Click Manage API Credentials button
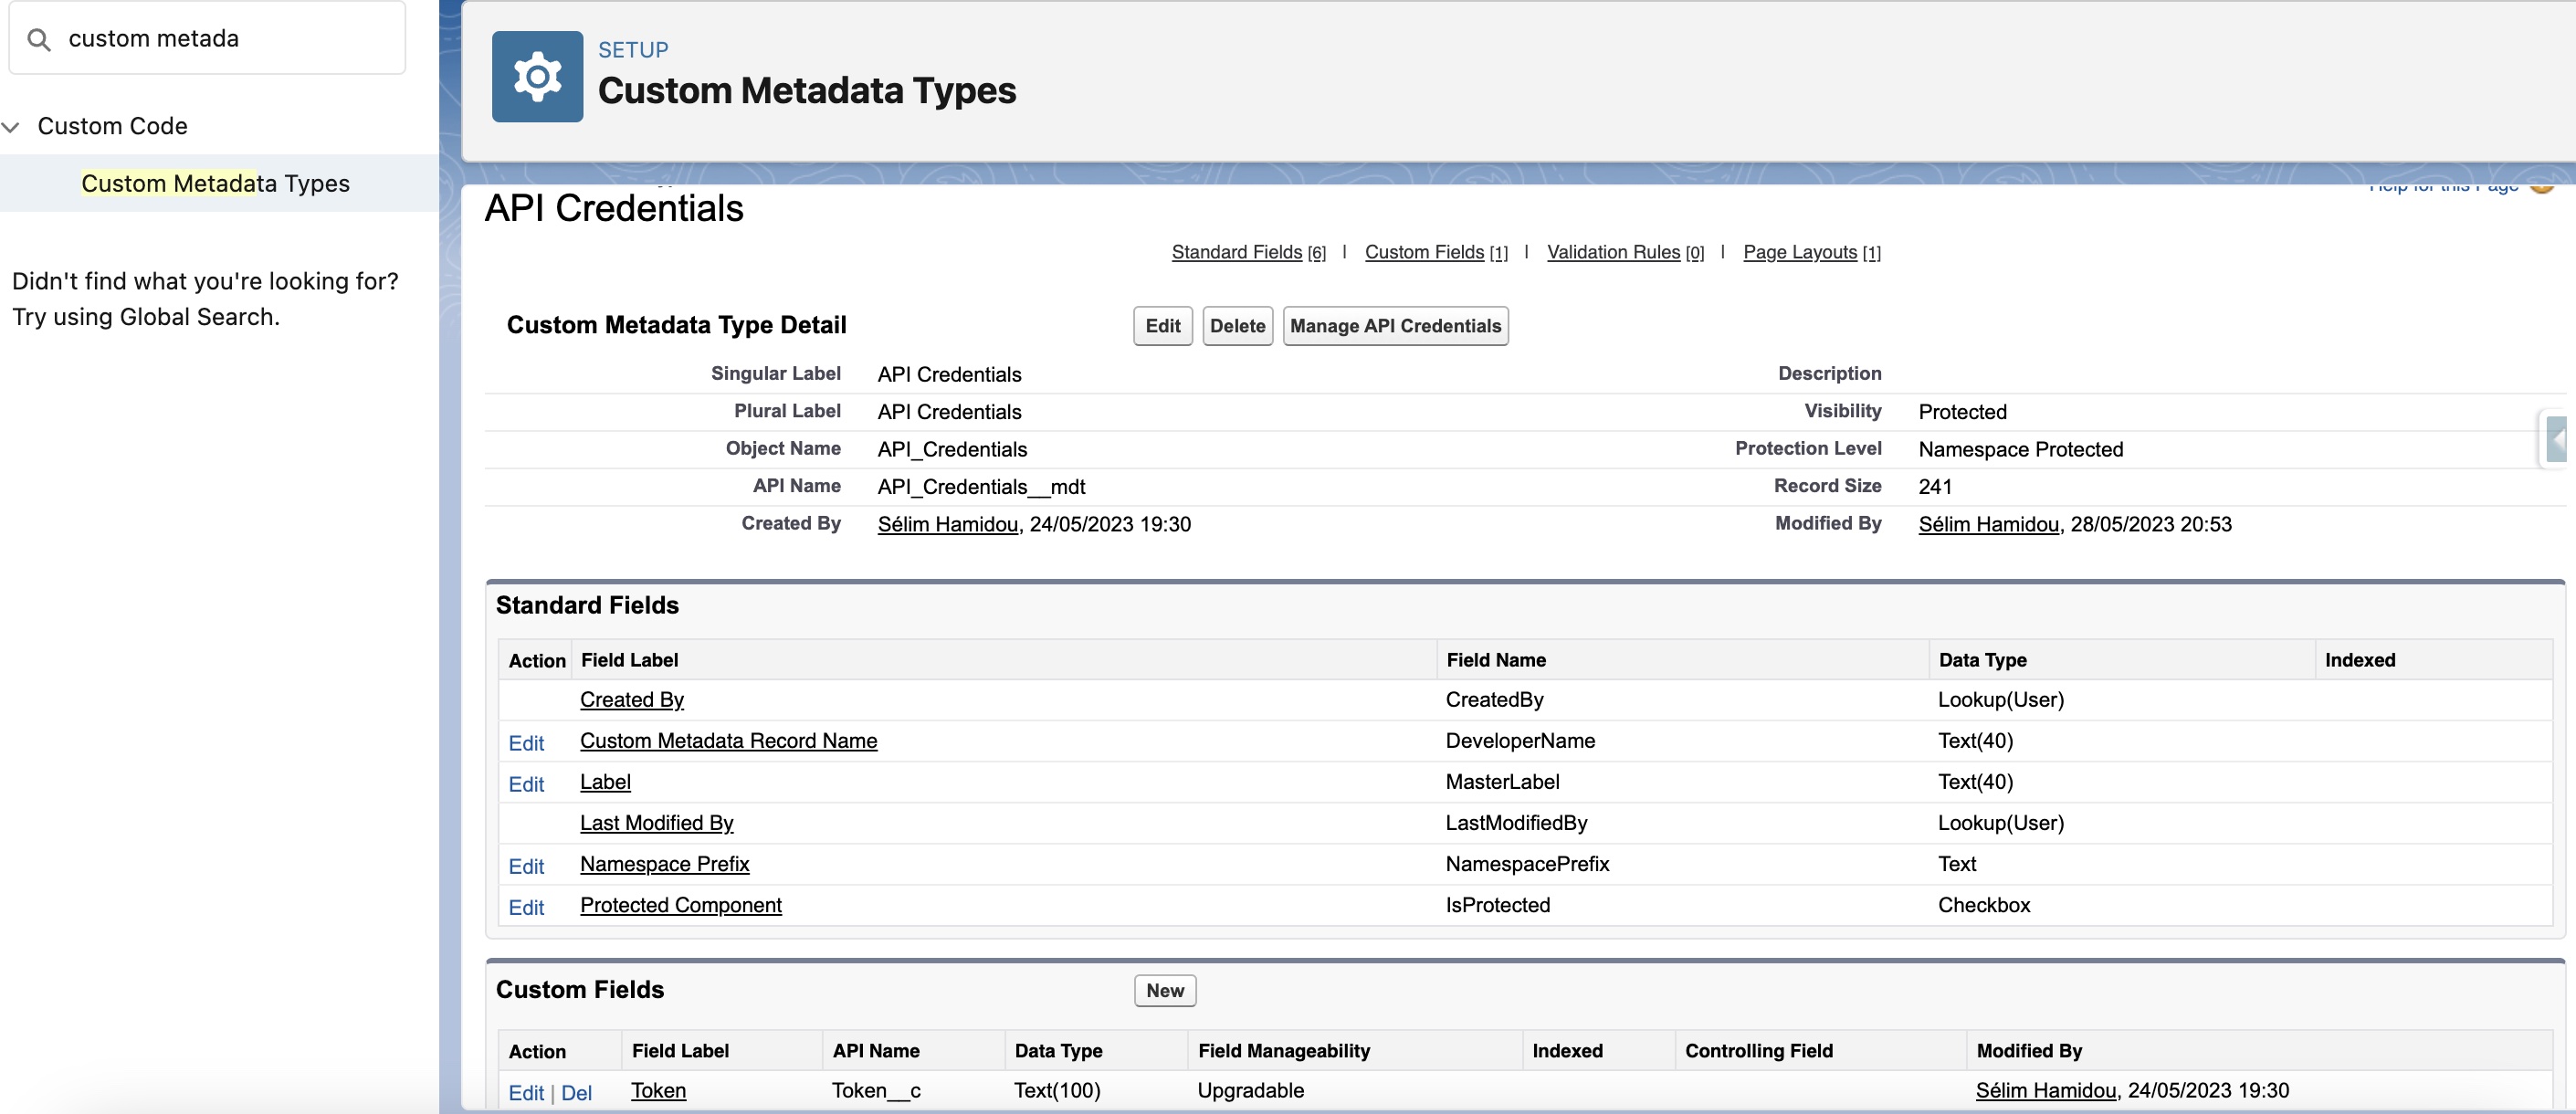This screenshot has width=2576, height=1114. click(x=1395, y=326)
